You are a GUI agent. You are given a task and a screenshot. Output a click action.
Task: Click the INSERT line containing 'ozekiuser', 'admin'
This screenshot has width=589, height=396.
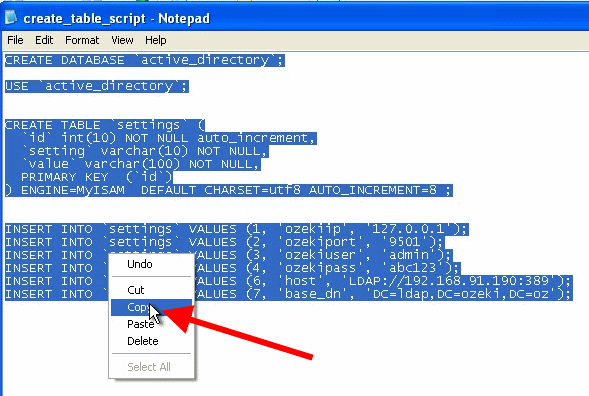(x=229, y=255)
